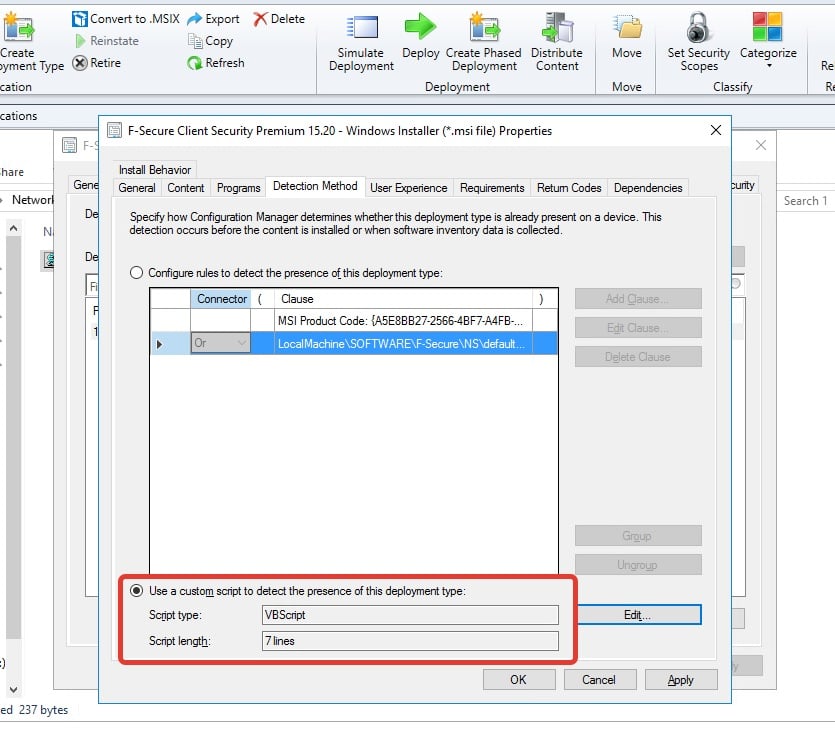Click the Group button
Image resolution: width=835 pixels, height=744 pixels.
pos(638,536)
